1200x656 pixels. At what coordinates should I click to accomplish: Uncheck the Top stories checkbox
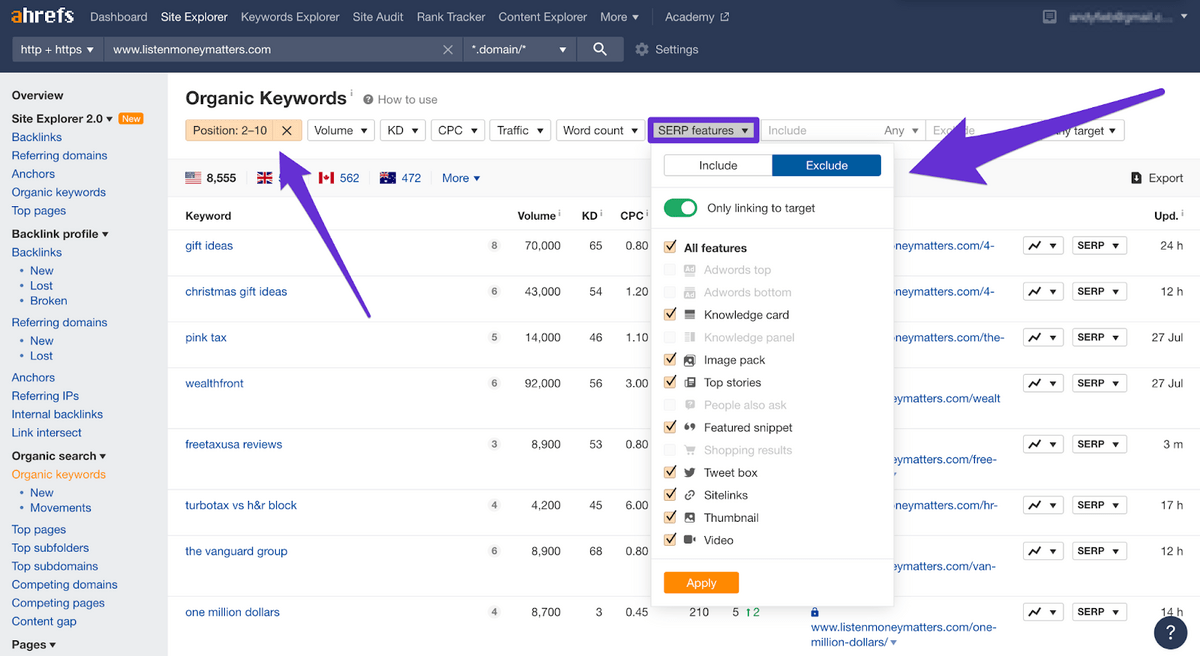point(670,383)
